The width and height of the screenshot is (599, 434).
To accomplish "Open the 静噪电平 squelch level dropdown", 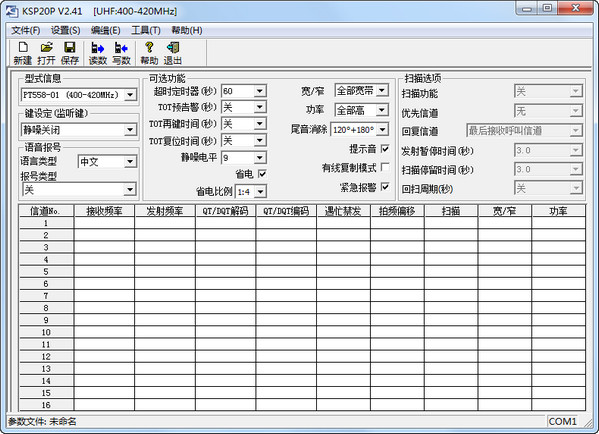I will 259,157.
